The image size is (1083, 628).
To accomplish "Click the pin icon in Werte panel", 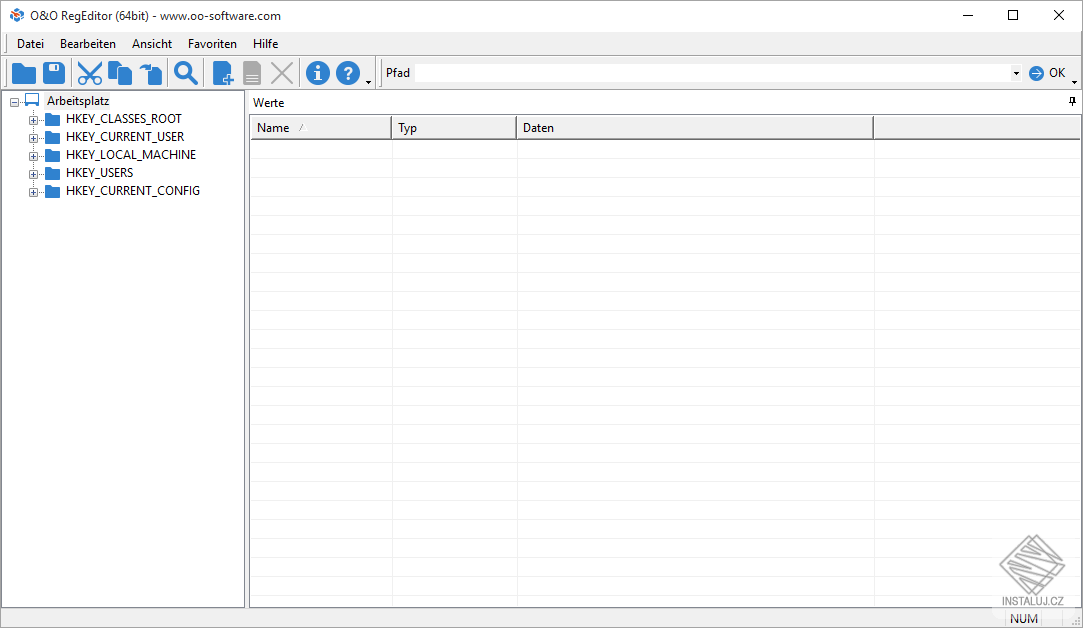I will click(1072, 102).
